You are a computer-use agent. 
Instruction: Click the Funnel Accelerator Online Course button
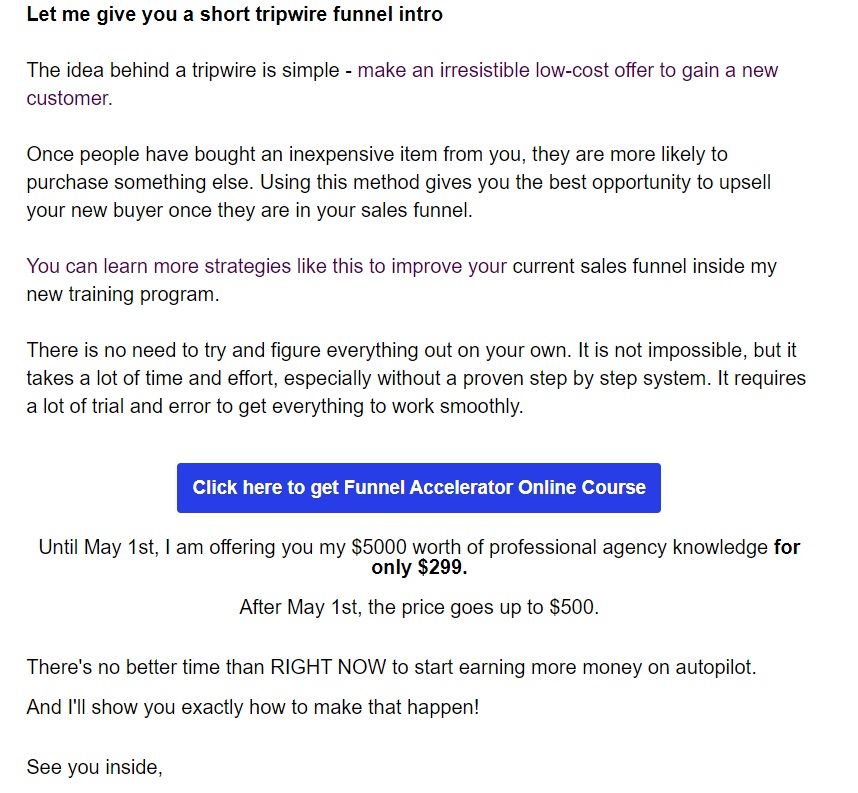[419, 488]
